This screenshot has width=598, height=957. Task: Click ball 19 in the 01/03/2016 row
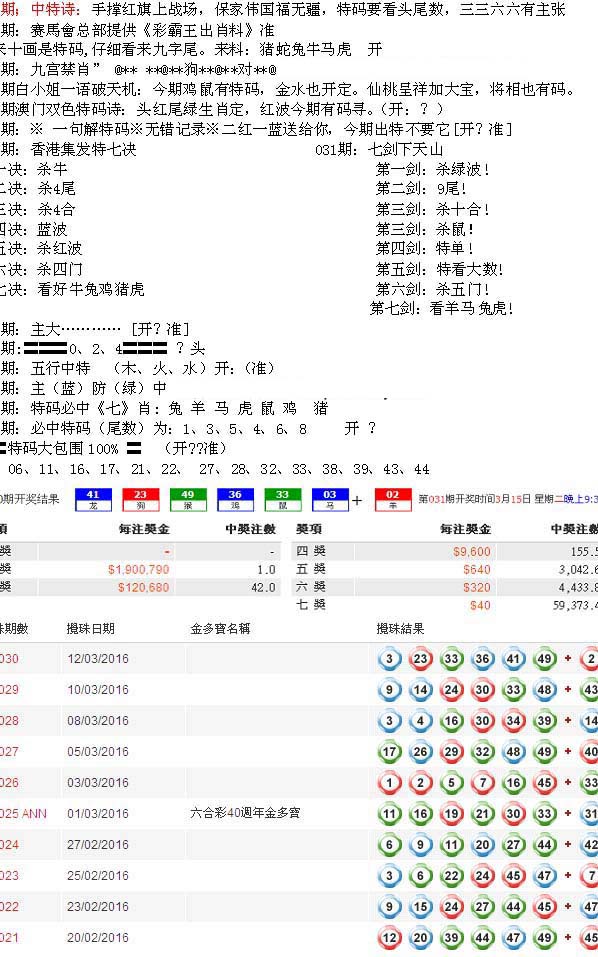pos(452,814)
